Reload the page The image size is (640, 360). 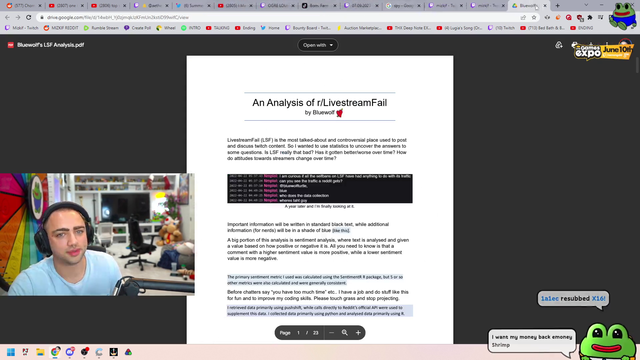(29, 17)
